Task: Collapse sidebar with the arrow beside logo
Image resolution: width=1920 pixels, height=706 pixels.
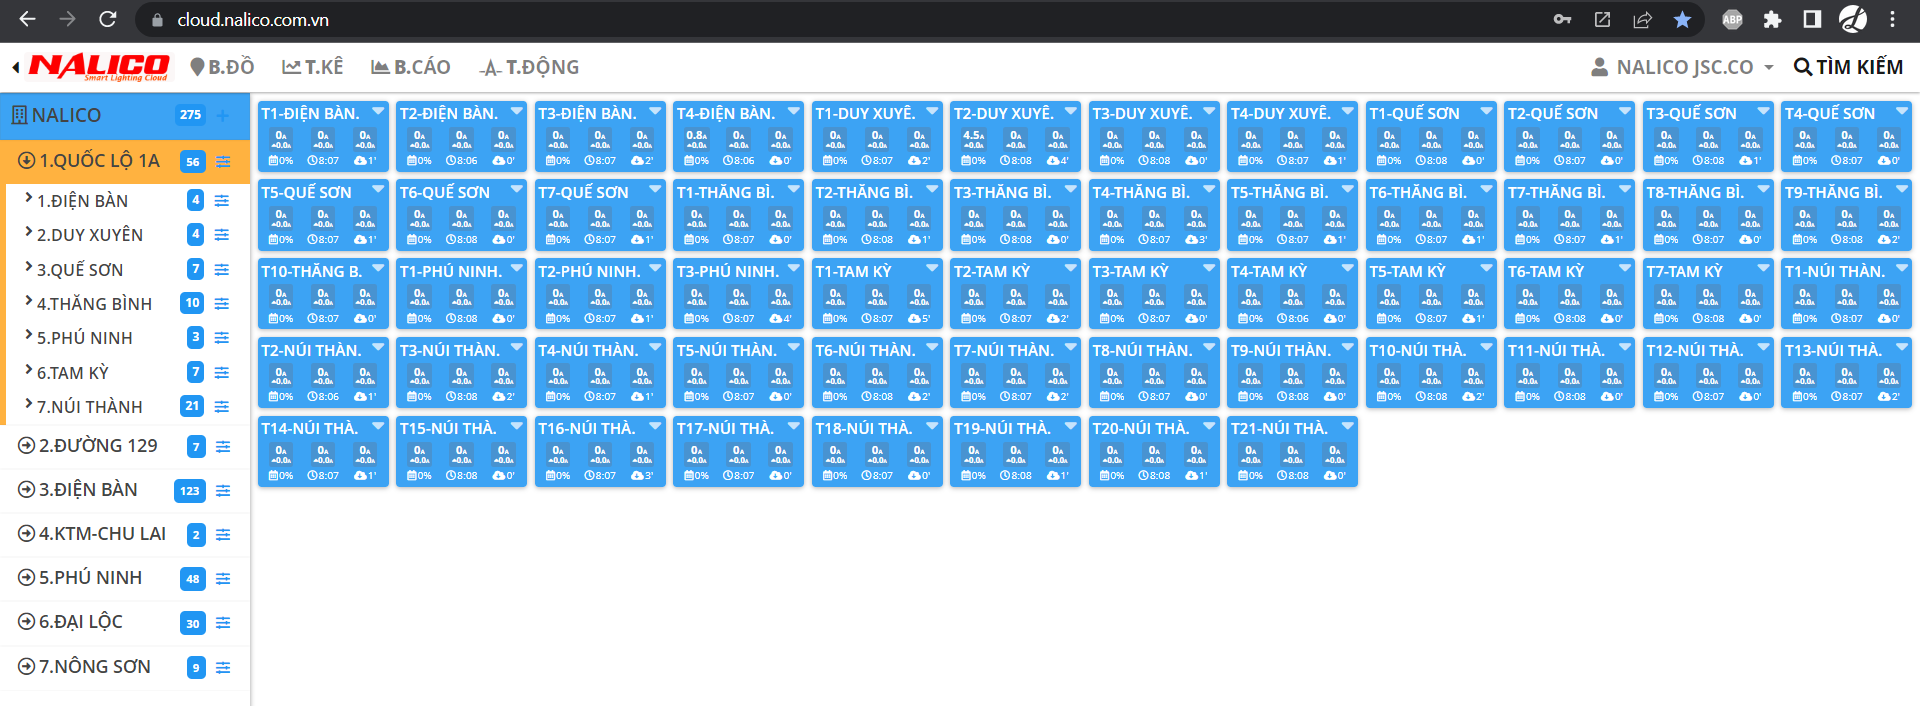Action: [16, 67]
